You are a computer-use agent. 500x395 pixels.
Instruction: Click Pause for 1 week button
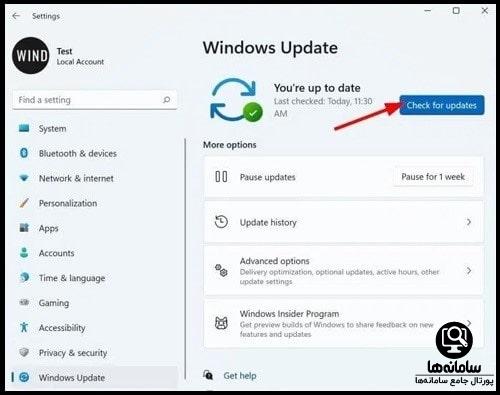(433, 177)
